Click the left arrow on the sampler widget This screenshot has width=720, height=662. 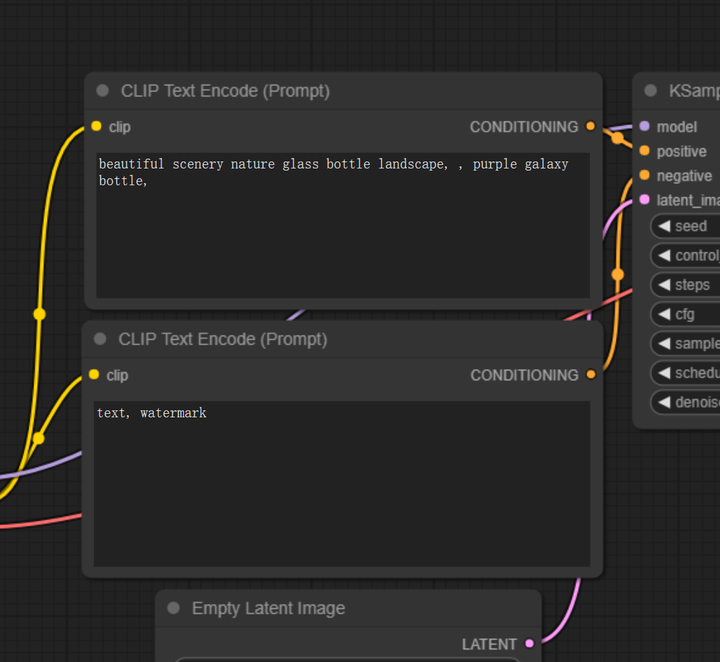click(664, 343)
